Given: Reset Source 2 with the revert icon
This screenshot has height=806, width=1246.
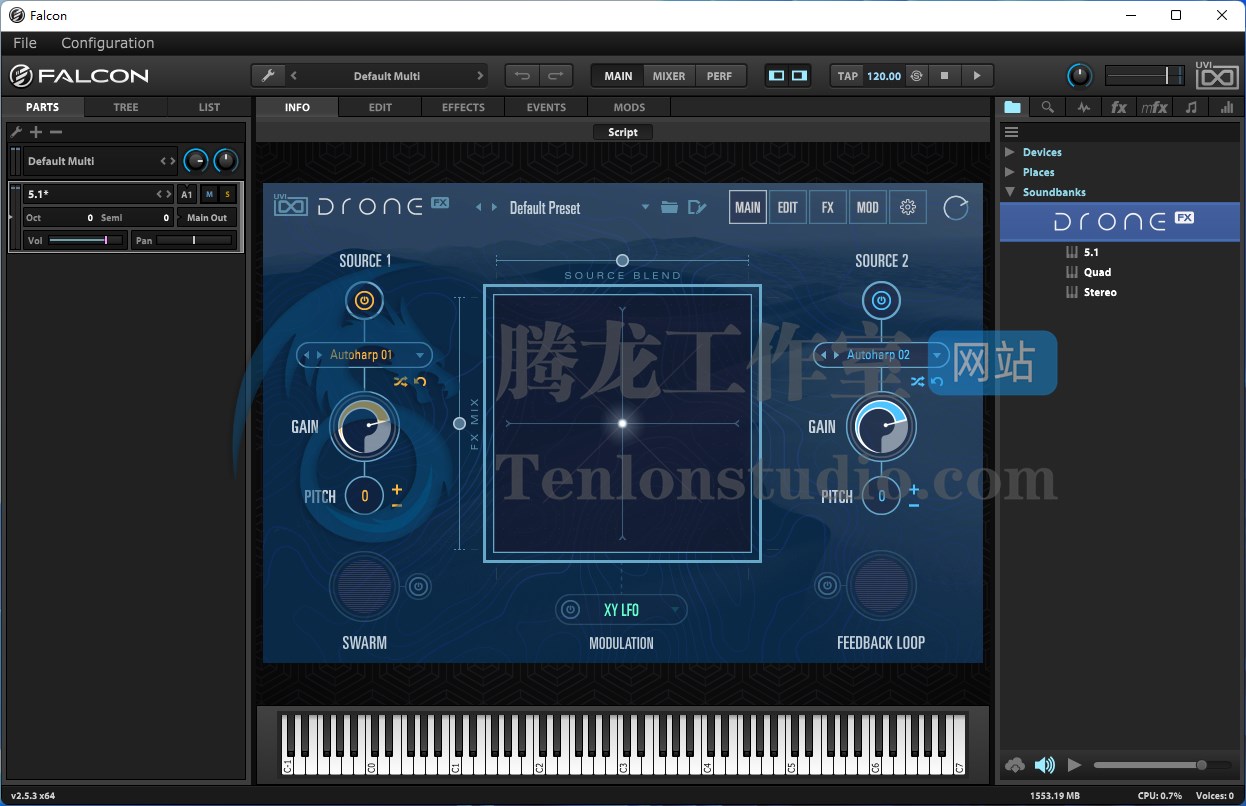Looking at the screenshot, I should point(937,382).
